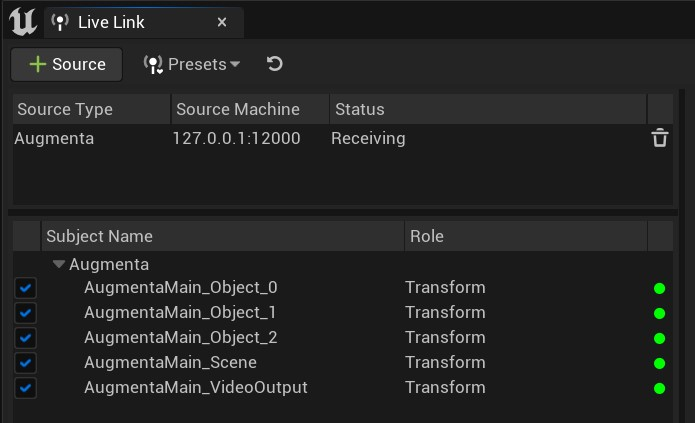The image size is (695, 423).
Task: Select the AugmentaMain_Object_0 subject
Action: [x=181, y=287]
